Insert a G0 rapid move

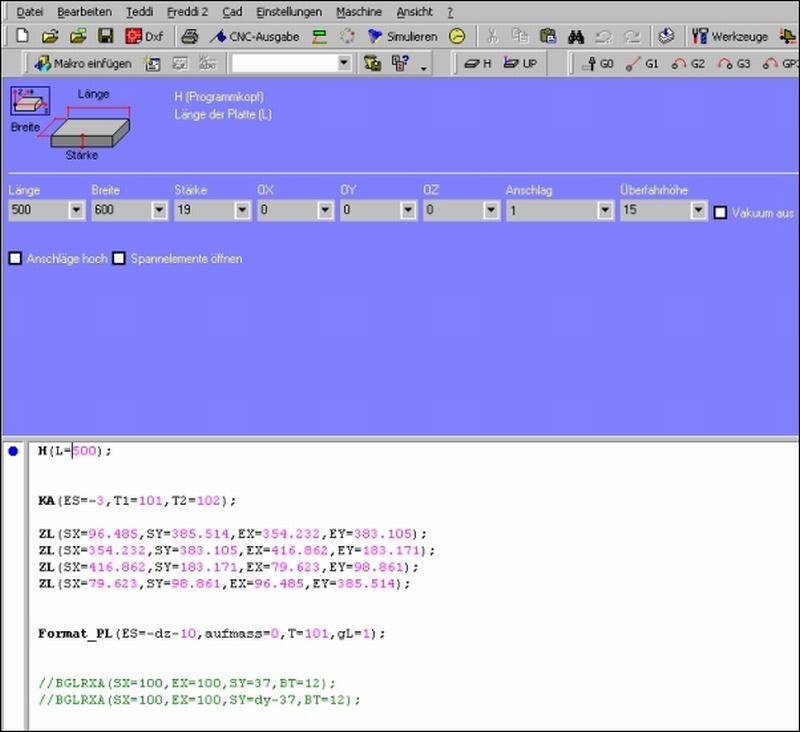[x=597, y=64]
